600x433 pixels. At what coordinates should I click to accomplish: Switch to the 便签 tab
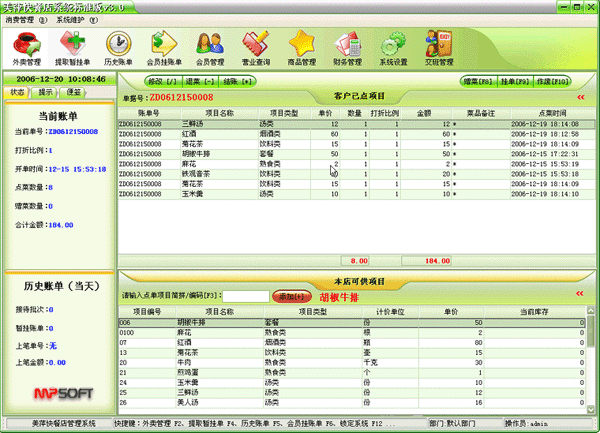75,91
